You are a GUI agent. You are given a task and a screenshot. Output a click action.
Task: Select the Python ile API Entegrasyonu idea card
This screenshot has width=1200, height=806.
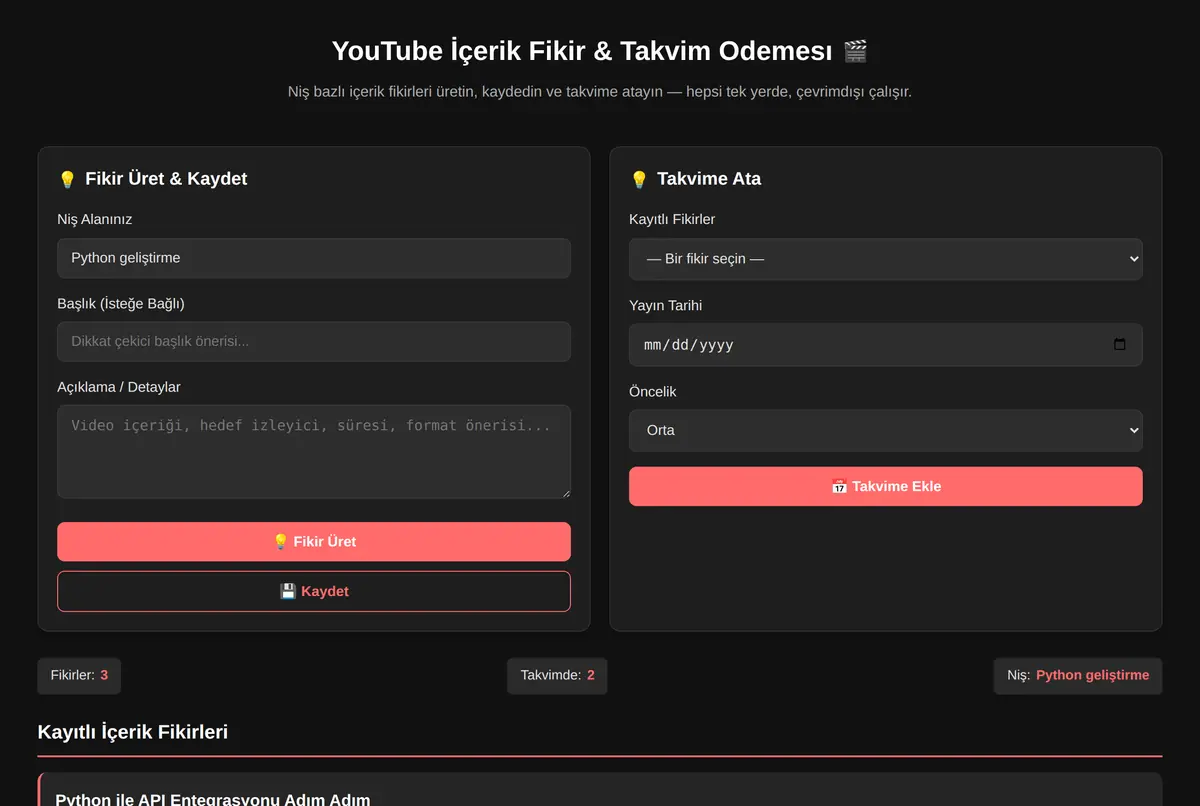(600, 789)
